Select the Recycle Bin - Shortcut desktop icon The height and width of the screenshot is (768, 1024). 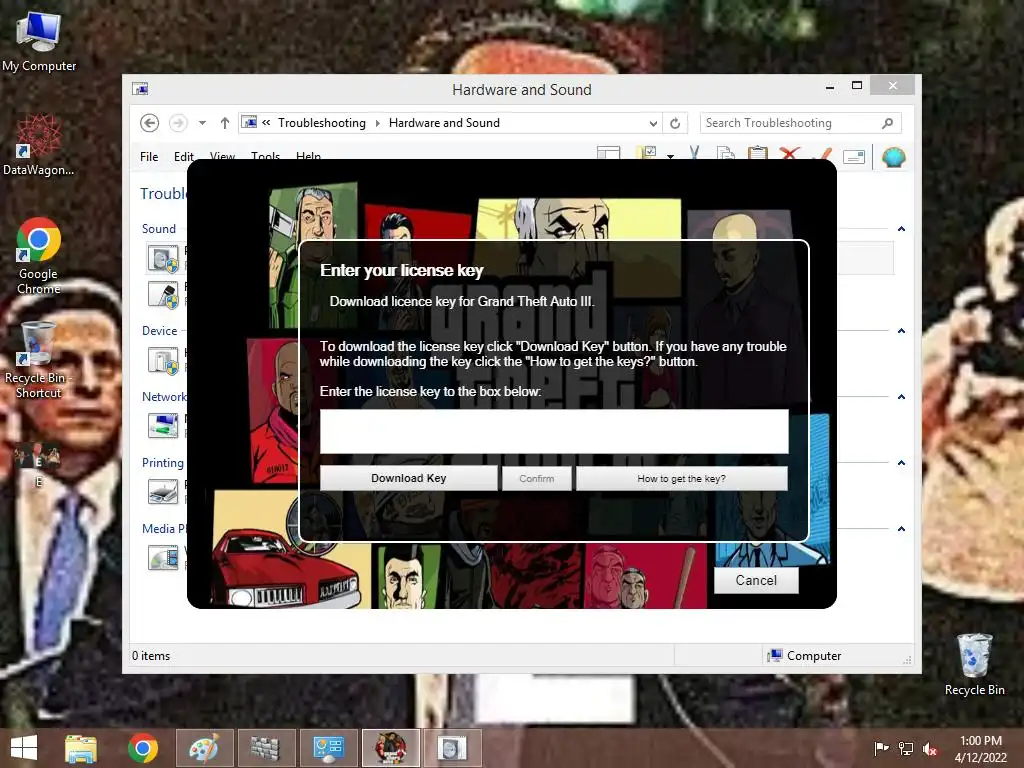point(38,360)
